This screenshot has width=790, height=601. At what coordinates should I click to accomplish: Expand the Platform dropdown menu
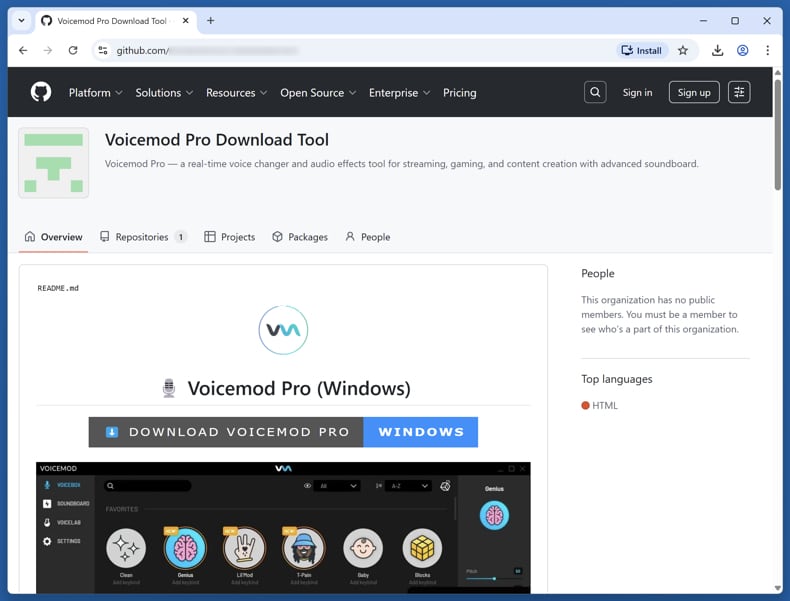pos(95,92)
